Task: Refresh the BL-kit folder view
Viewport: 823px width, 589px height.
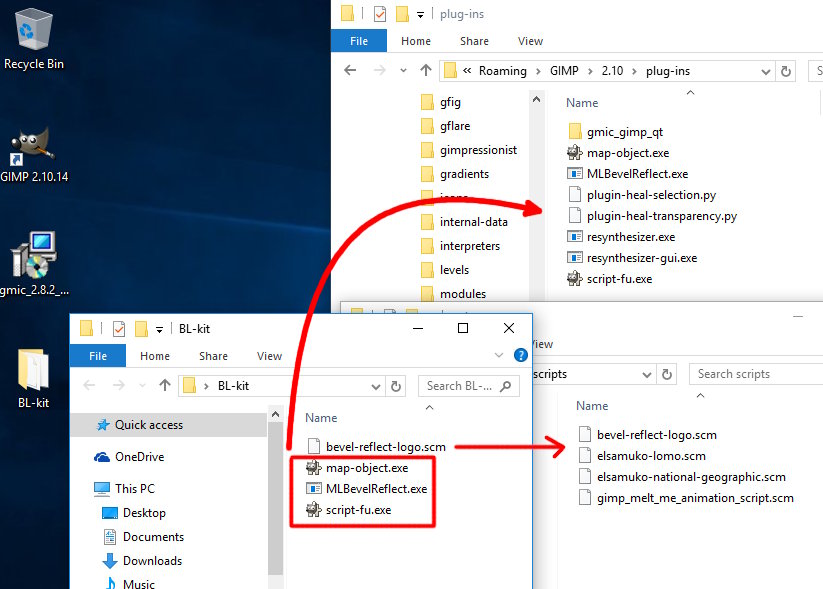Action: coord(396,386)
